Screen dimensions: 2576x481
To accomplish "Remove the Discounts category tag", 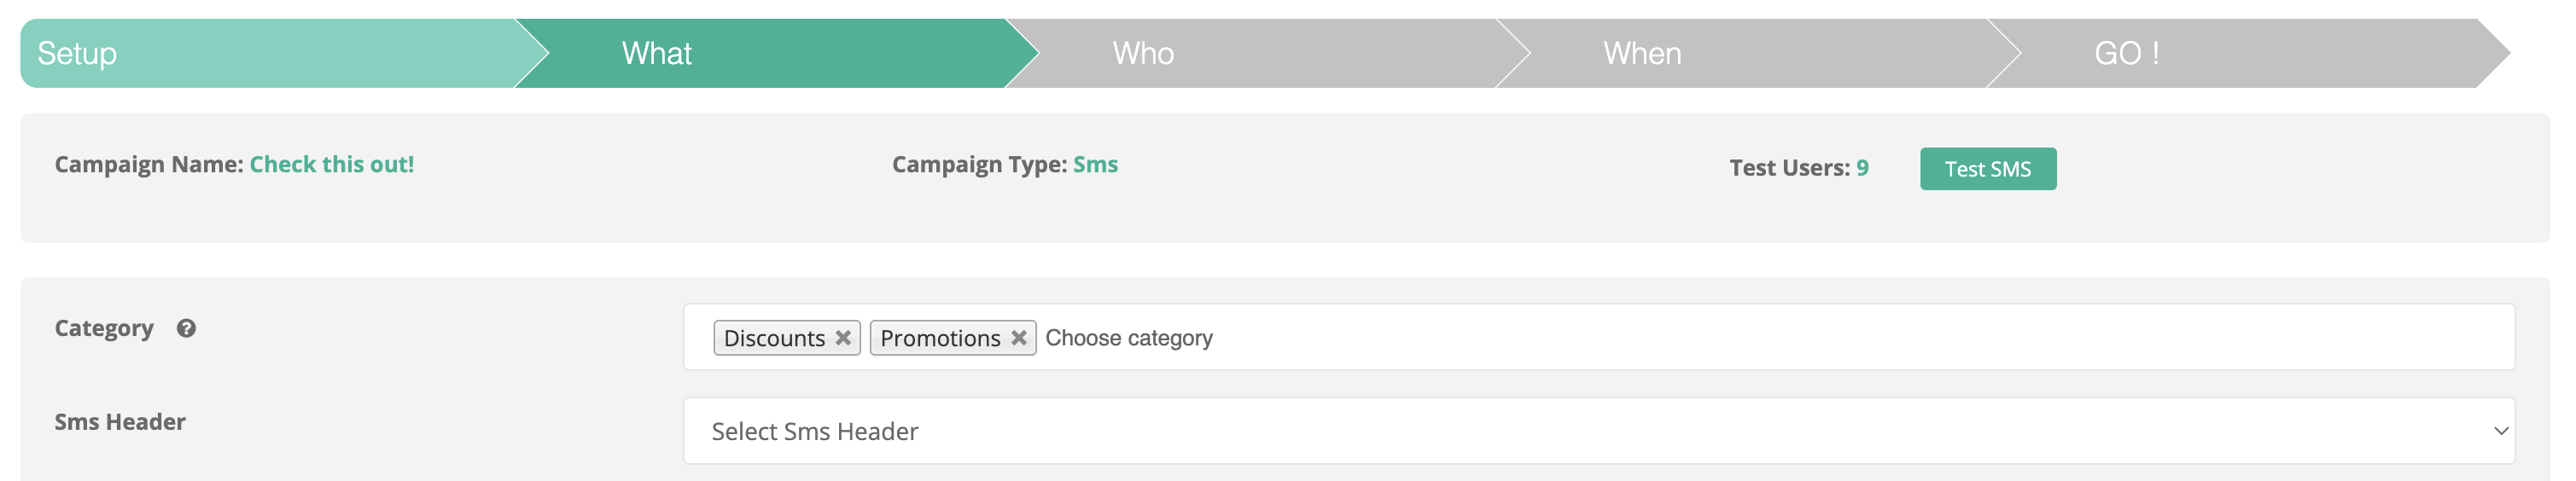I will tap(843, 338).
